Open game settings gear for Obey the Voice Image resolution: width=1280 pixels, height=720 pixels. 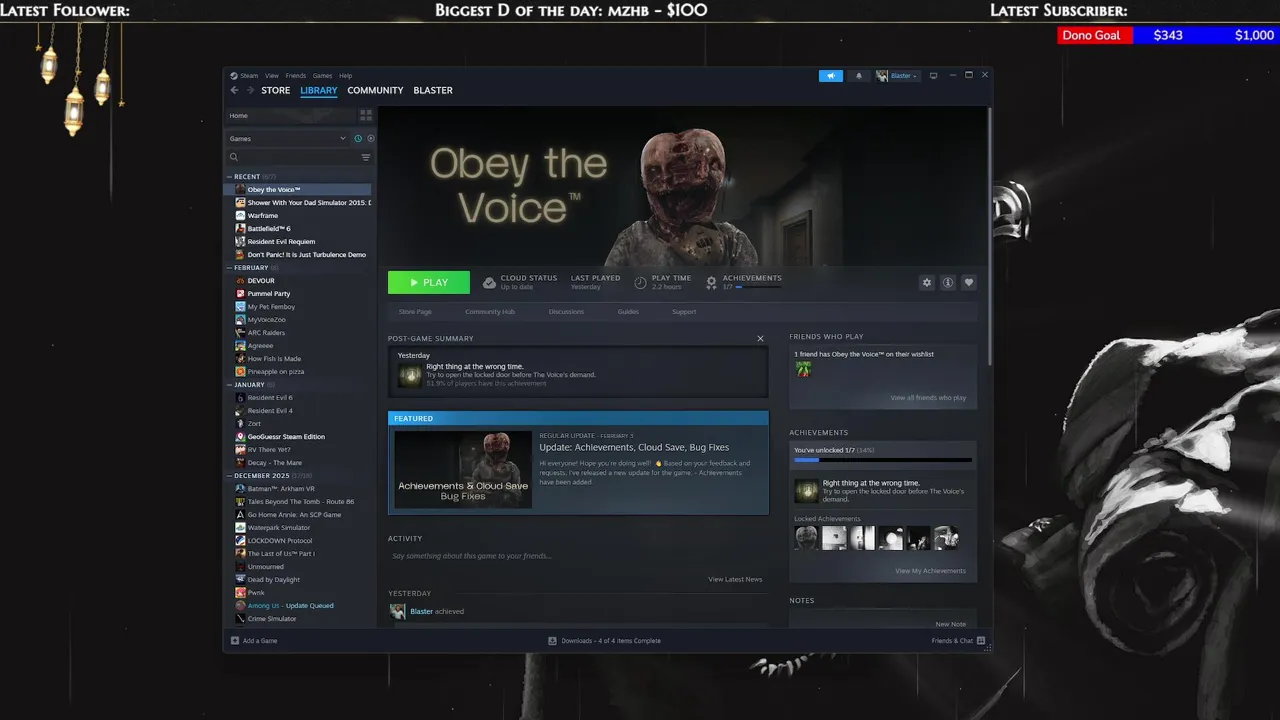(927, 283)
